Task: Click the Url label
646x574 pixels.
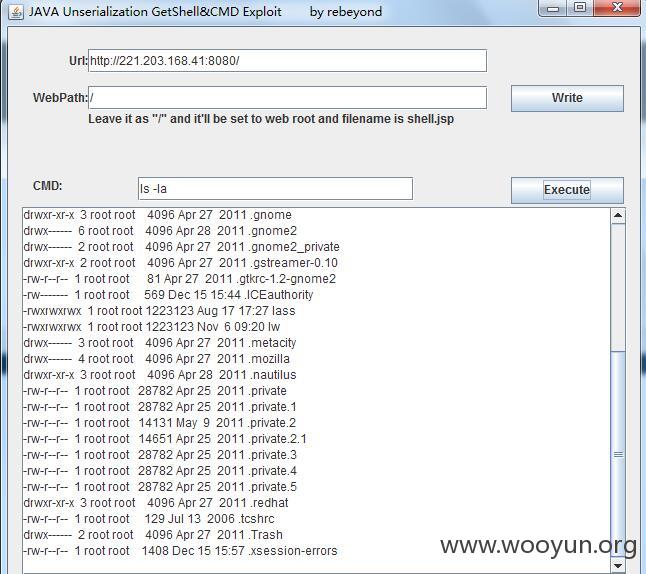Action: pos(78,61)
